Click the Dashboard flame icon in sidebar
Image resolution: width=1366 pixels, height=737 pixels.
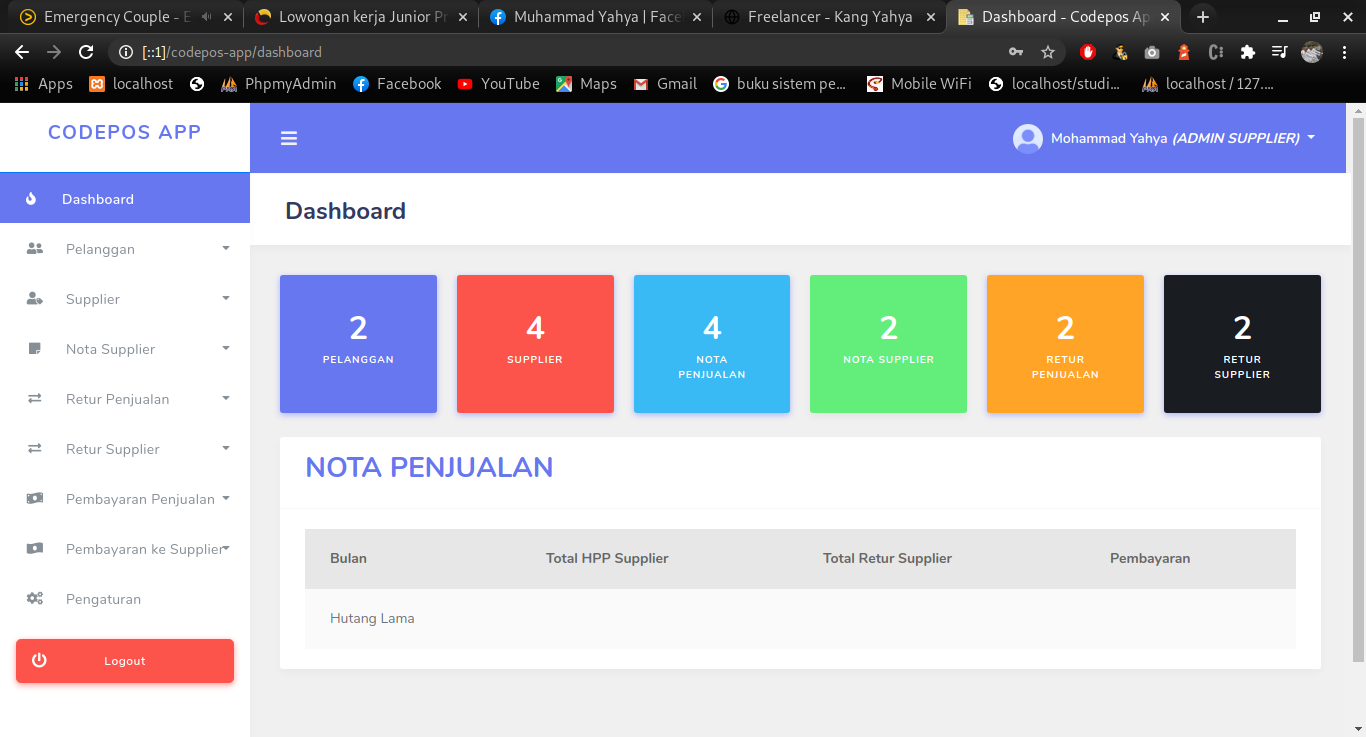click(x=31, y=199)
